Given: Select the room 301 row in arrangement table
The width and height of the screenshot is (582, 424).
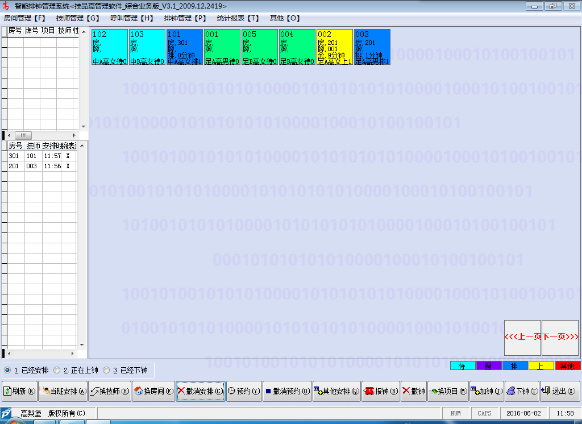Looking at the screenshot, I should (x=42, y=156).
